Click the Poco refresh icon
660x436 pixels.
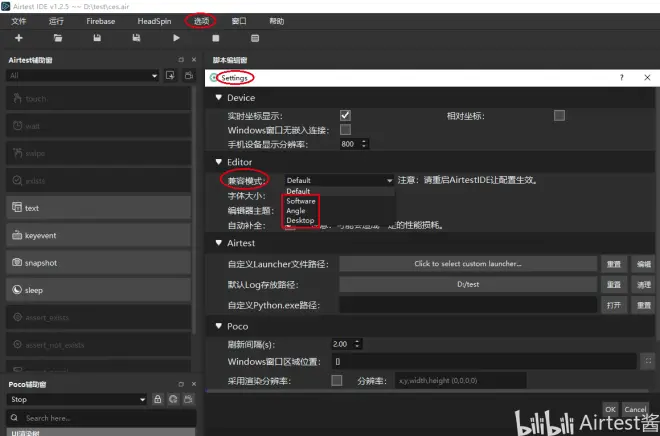pyautogui.click(x=173, y=399)
